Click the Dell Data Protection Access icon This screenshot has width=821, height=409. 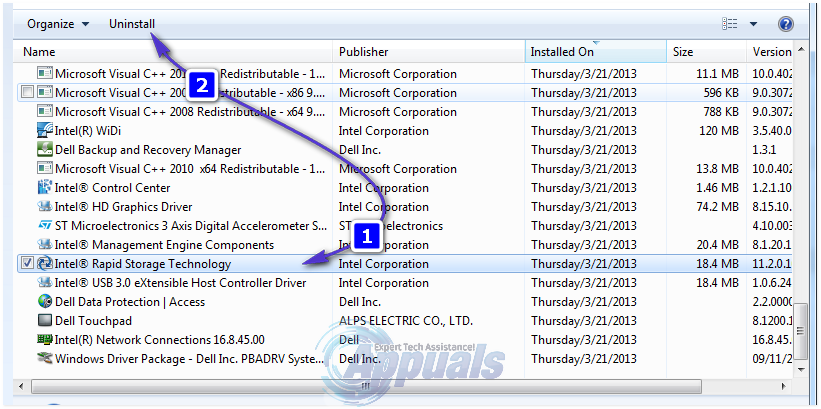tap(45, 302)
